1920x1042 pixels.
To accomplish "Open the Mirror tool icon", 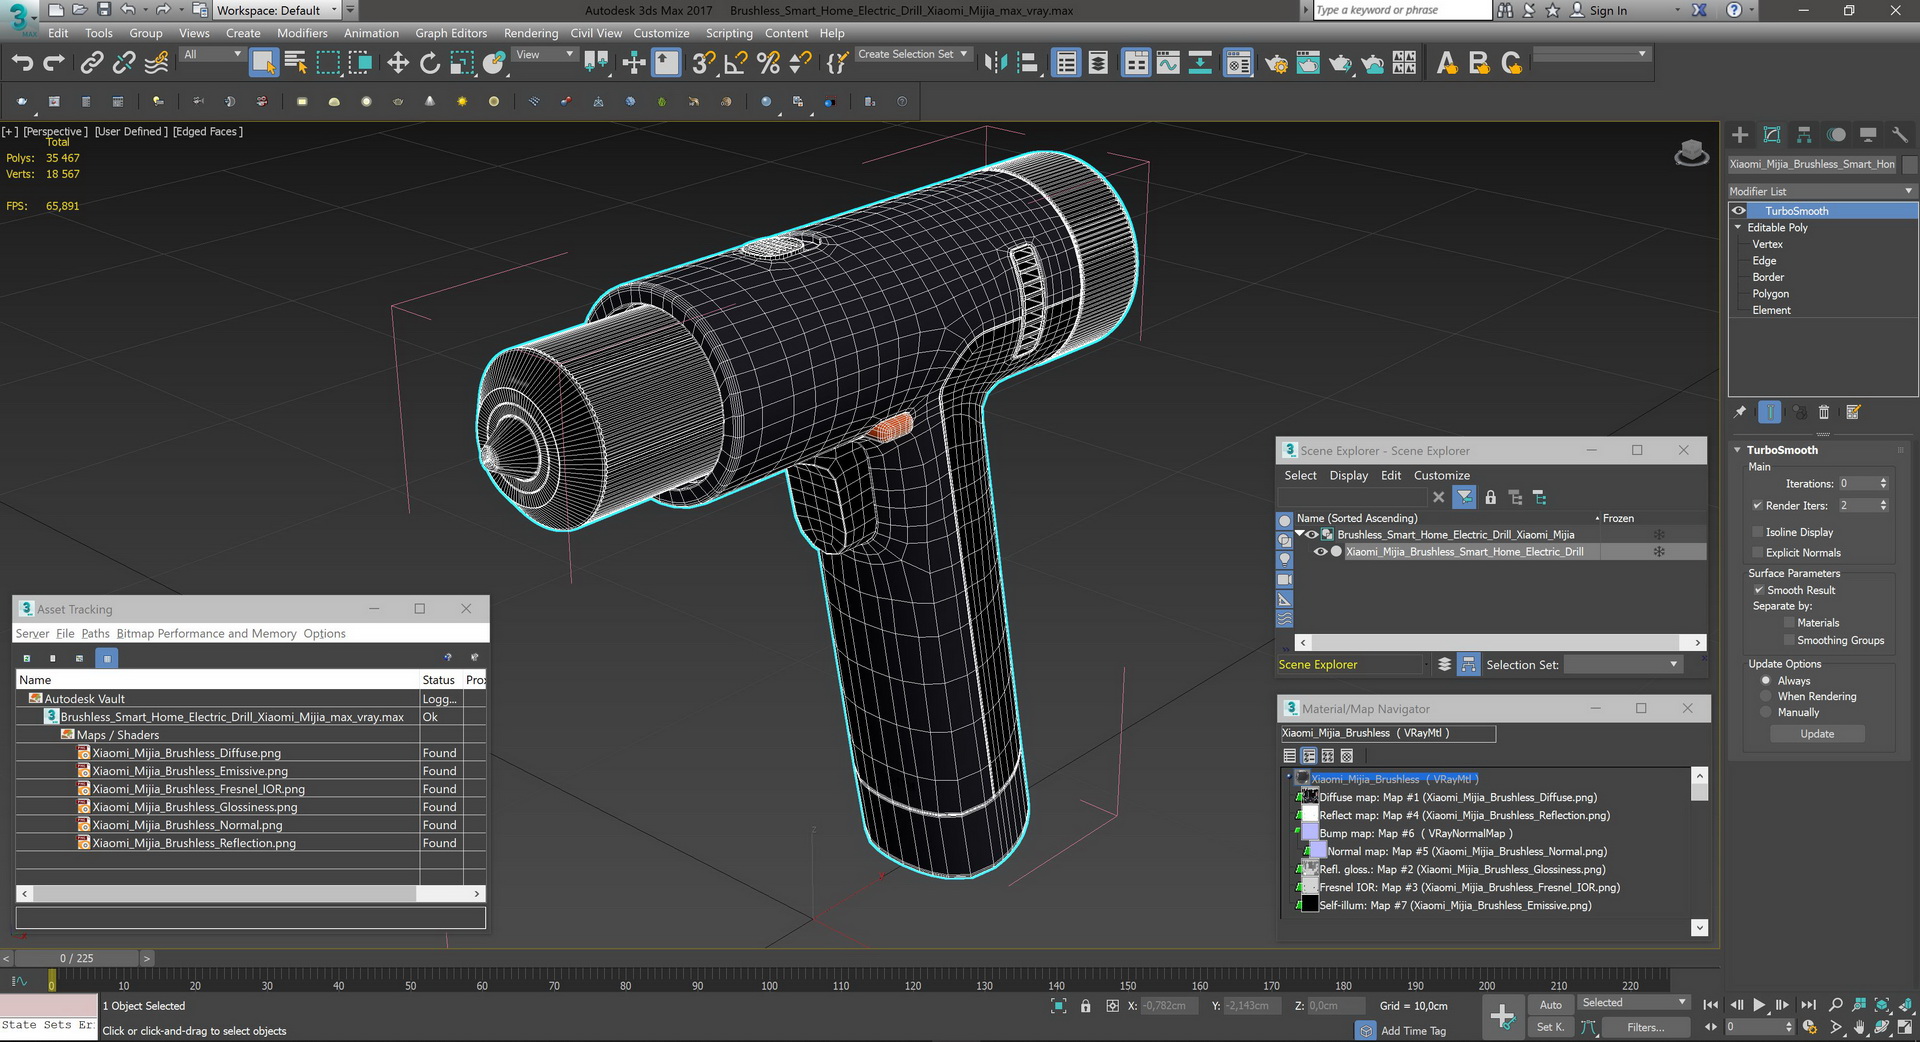I will [995, 63].
